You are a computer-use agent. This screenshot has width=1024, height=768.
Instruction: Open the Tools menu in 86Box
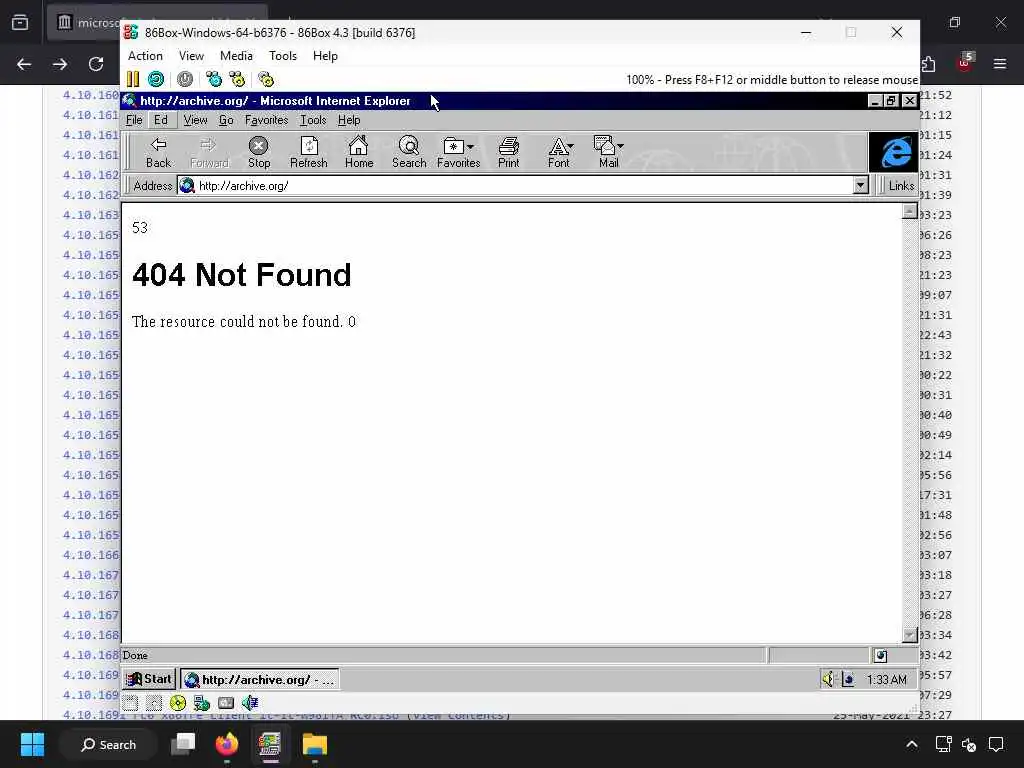pos(283,56)
